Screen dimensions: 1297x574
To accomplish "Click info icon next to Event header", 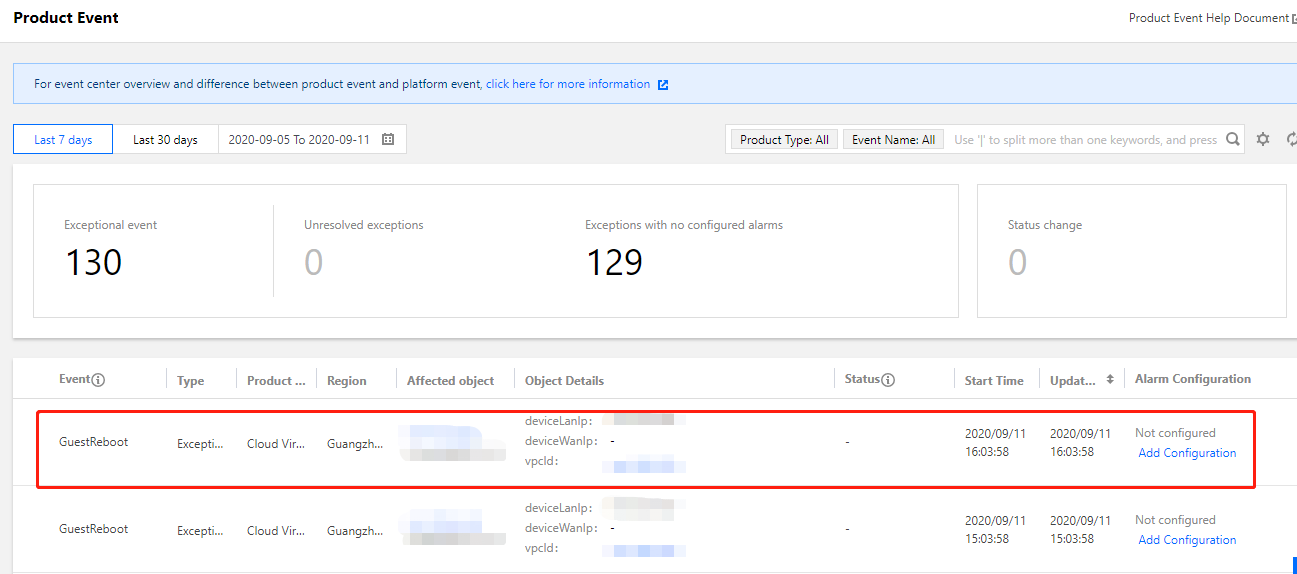I will pos(98,380).
